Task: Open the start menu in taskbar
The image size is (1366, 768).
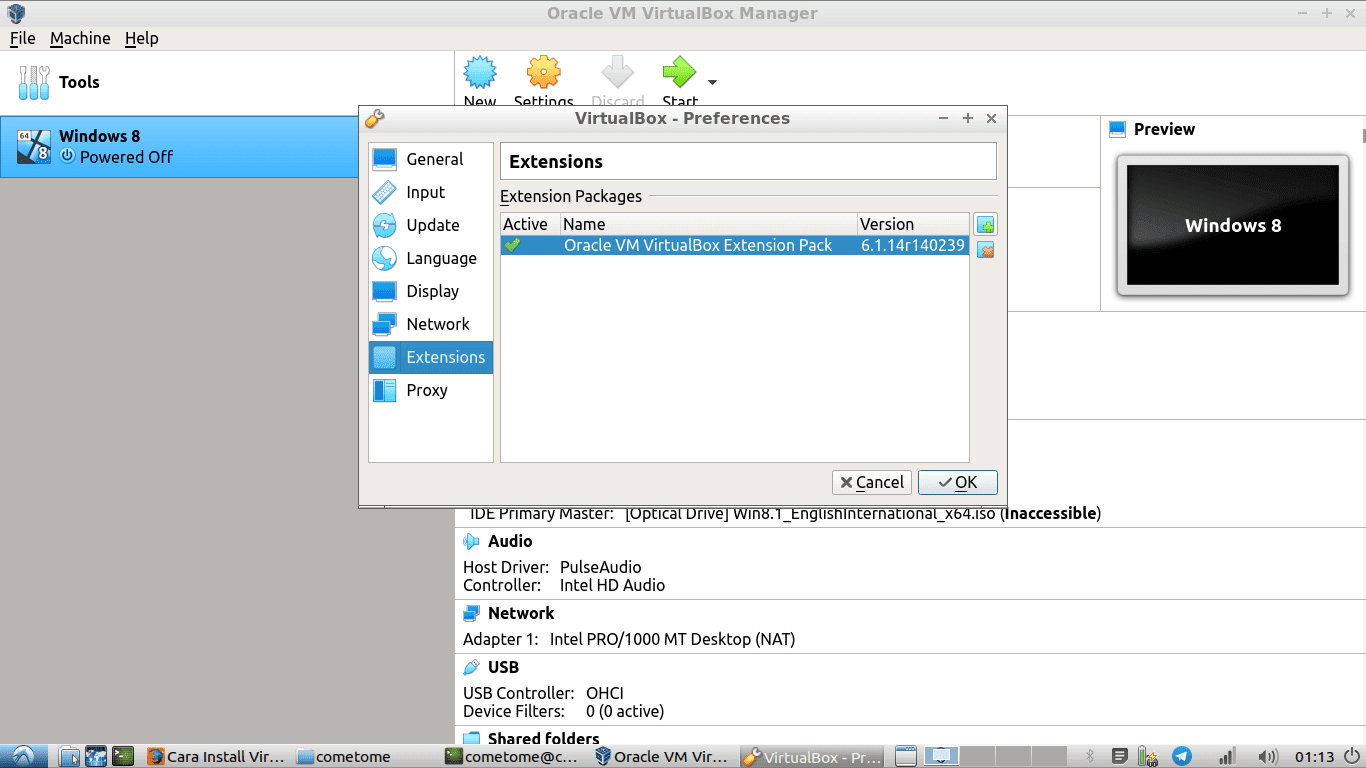Action: point(24,756)
